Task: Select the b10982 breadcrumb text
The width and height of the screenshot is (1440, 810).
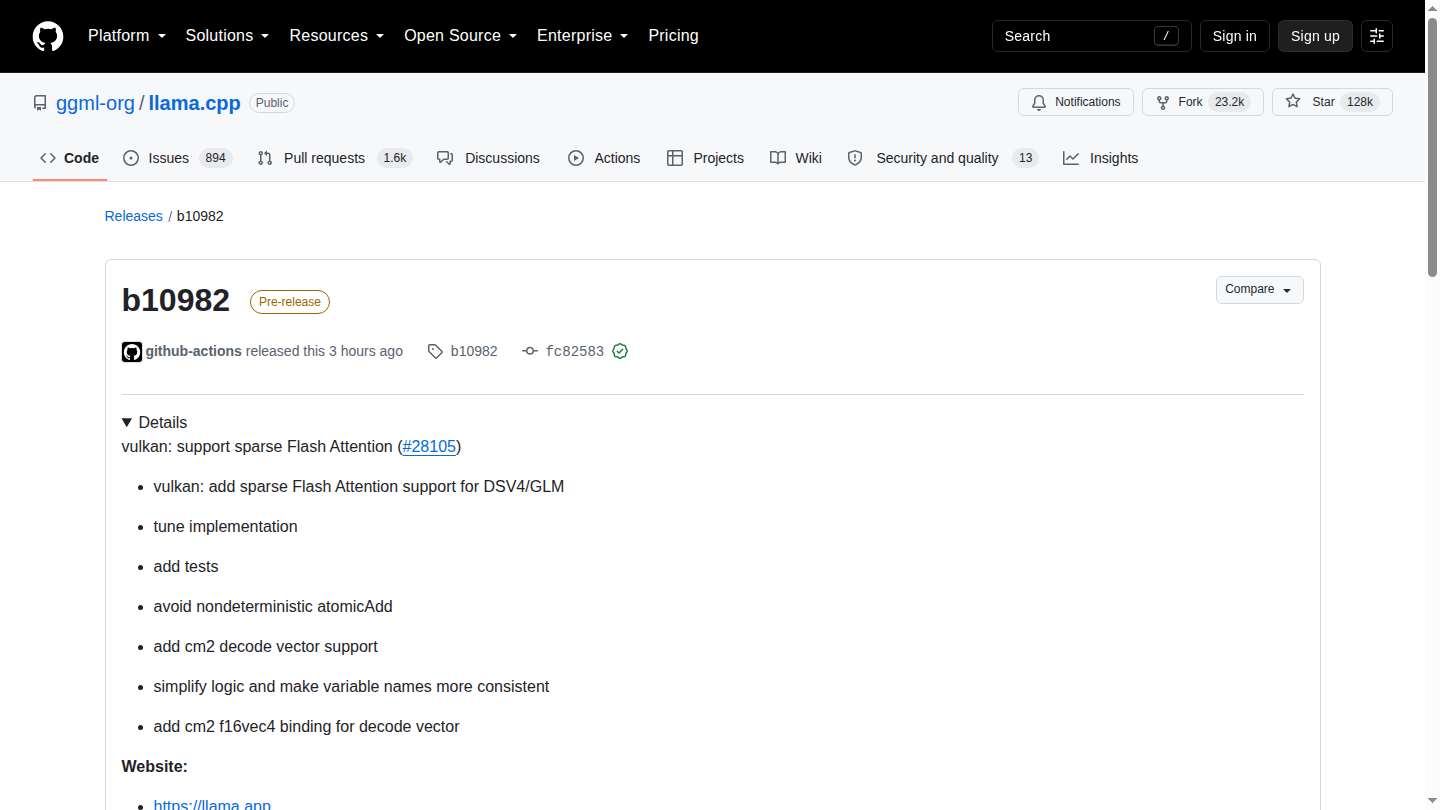Action: [x=200, y=216]
